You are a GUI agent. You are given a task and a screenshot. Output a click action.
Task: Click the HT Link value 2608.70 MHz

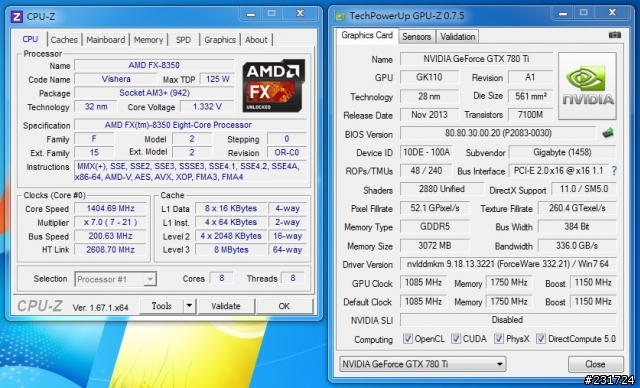110,249
